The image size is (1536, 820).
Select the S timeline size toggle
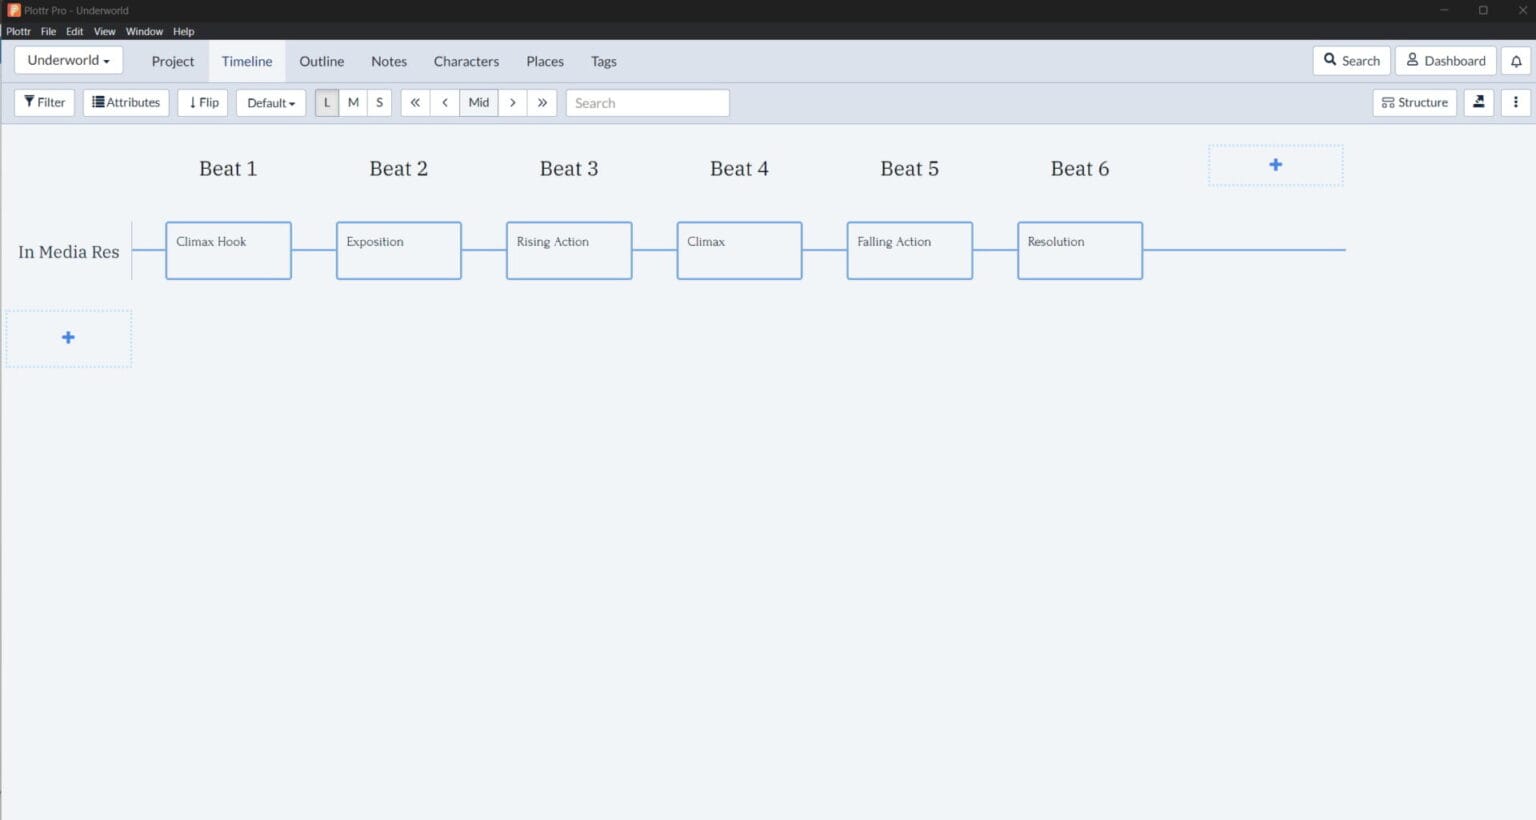coord(379,102)
